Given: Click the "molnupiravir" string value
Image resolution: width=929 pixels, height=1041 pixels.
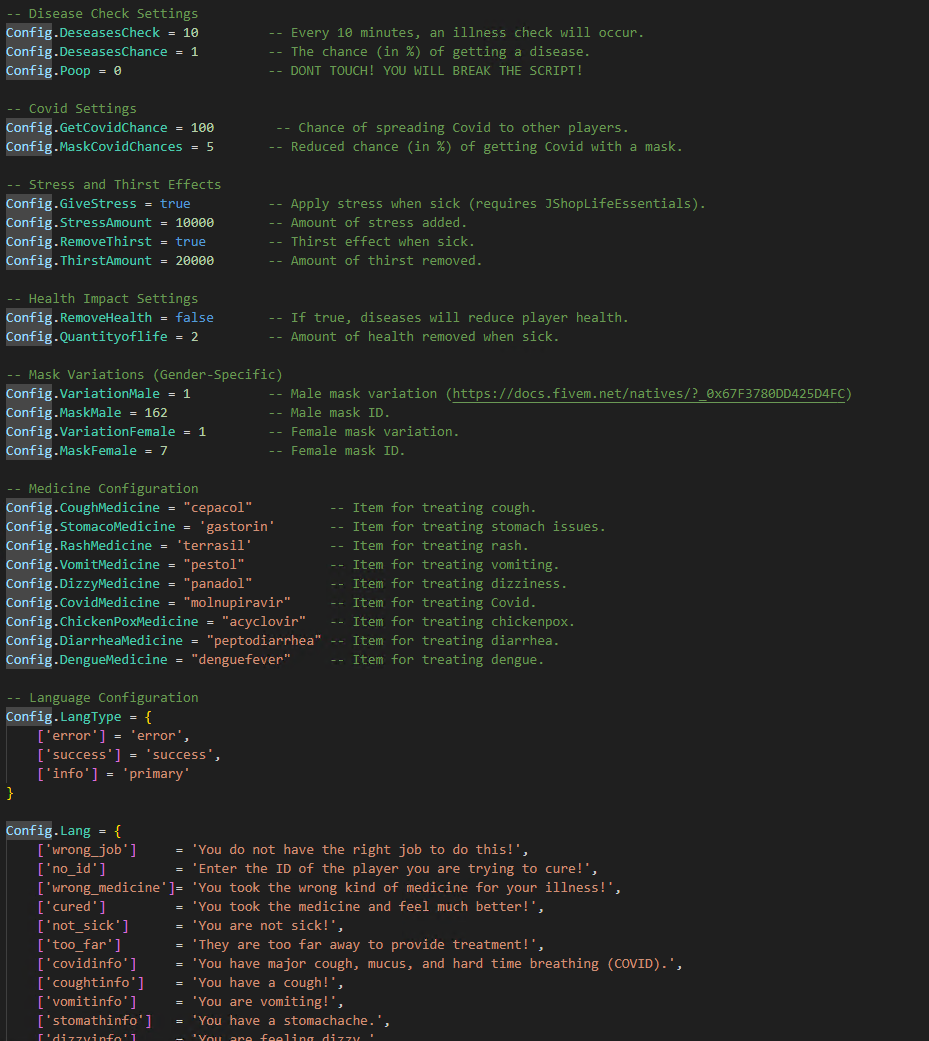Looking at the screenshot, I should click(237, 603).
